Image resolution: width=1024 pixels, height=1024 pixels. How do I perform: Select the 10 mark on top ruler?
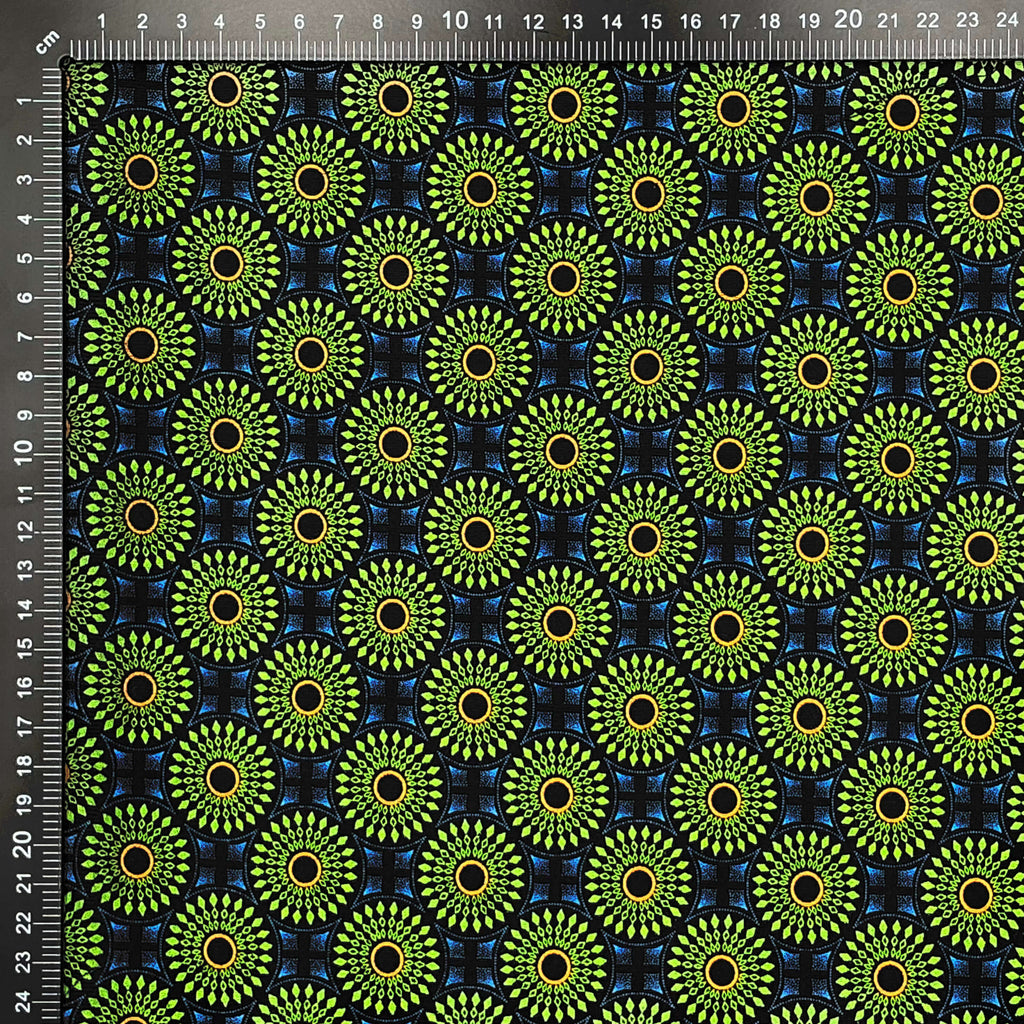(x=455, y=21)
